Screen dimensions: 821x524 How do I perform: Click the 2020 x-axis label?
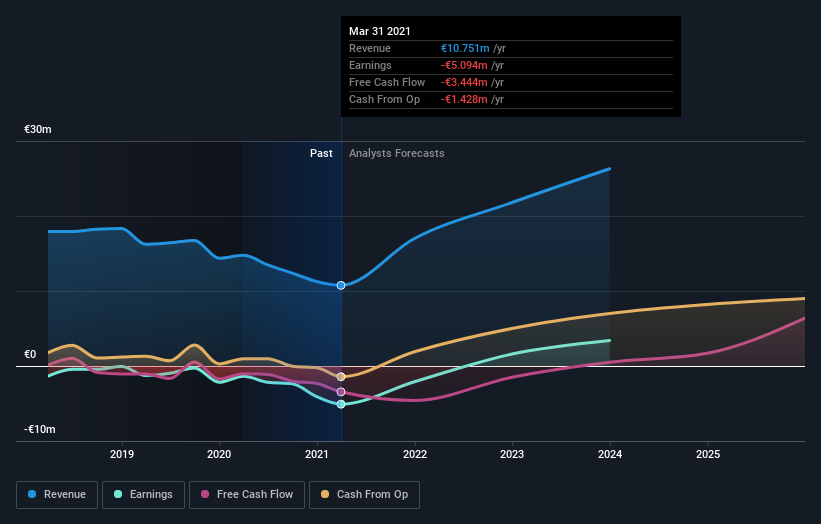click(x=219, y=454)
